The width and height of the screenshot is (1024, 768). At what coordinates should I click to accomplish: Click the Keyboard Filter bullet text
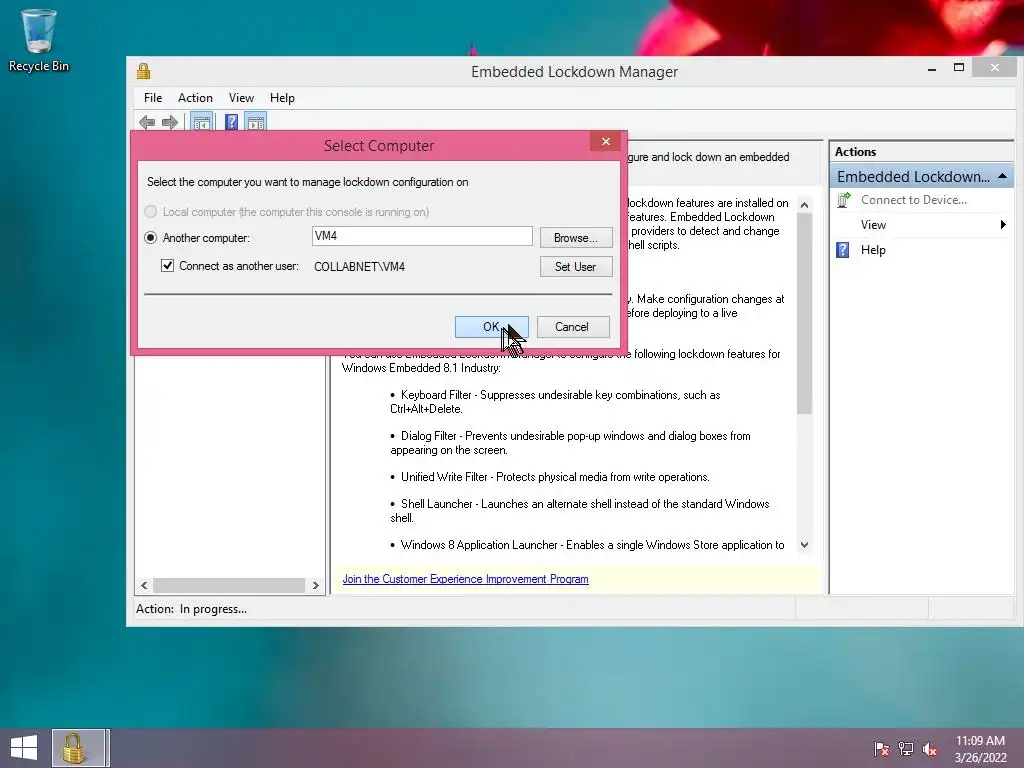[x=555, y=402]
